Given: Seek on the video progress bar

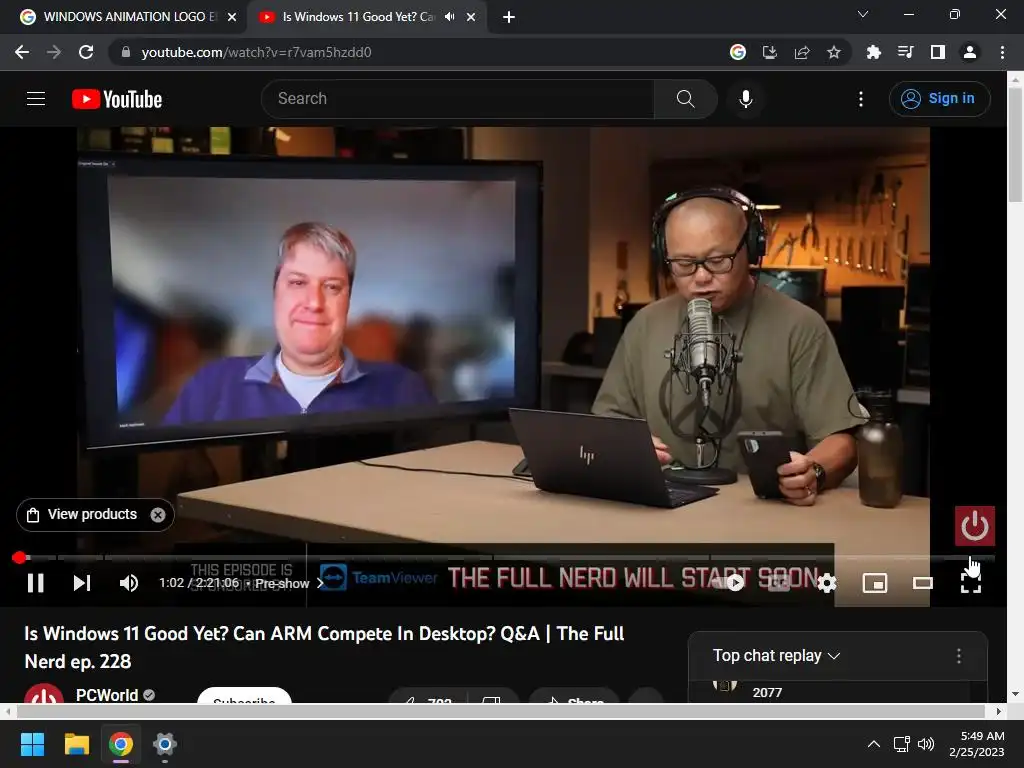Looking at the screenshot, I should [x=503, y=557].
